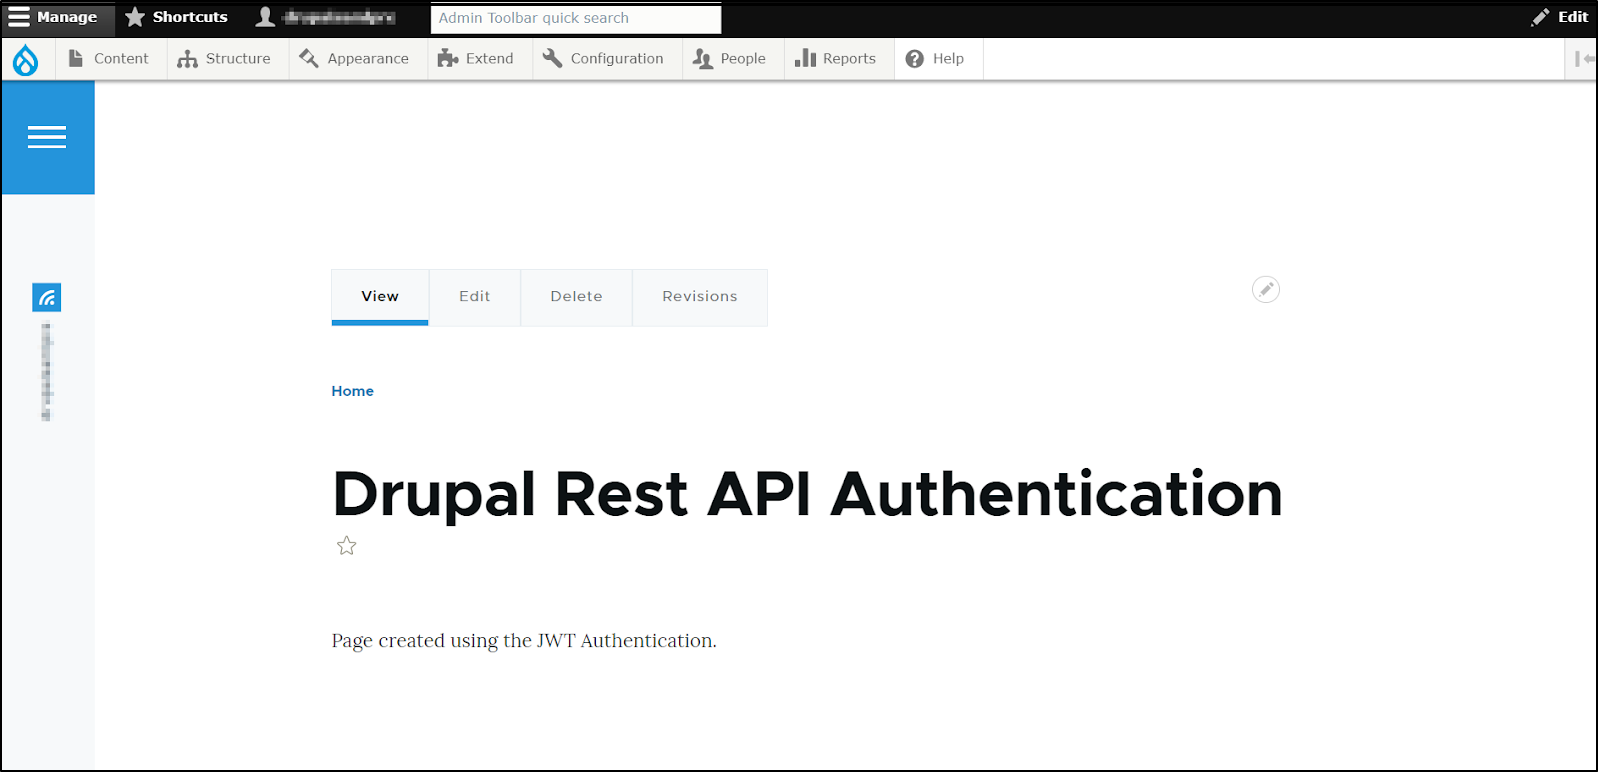Open the Drupal home logo icon
The width and height of the screenshot is (1598, 772).
pos(26,60)
